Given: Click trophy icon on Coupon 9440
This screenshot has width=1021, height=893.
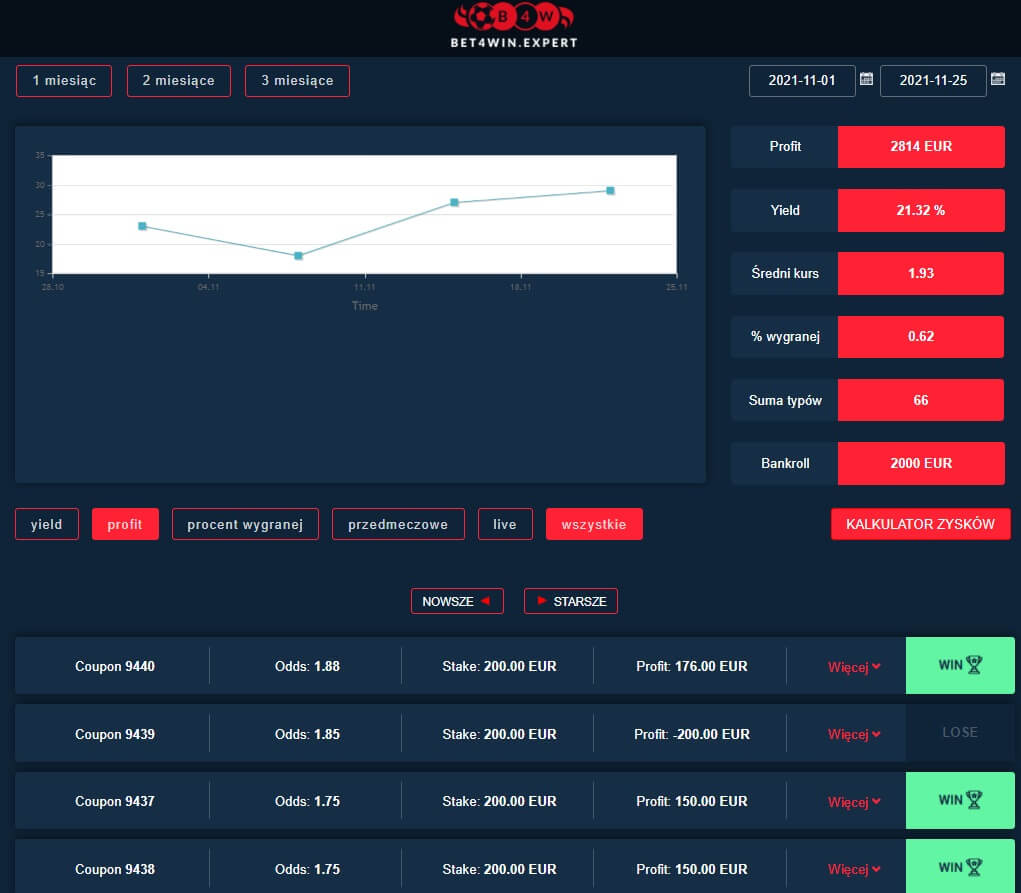Looking at the screenshot, I should click(975, 664).
